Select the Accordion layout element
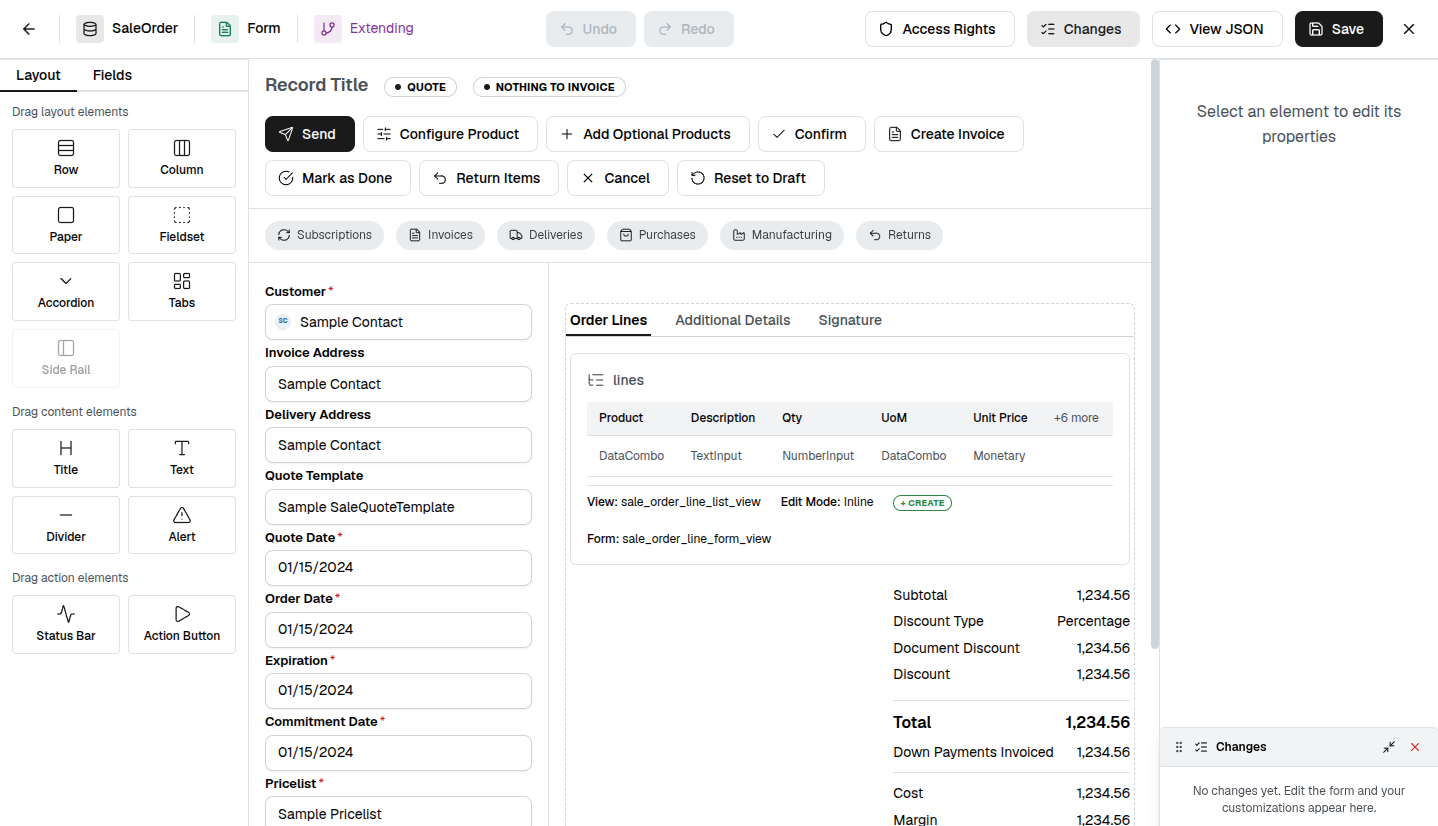1438x826 pixels. (x=66, y=291)
